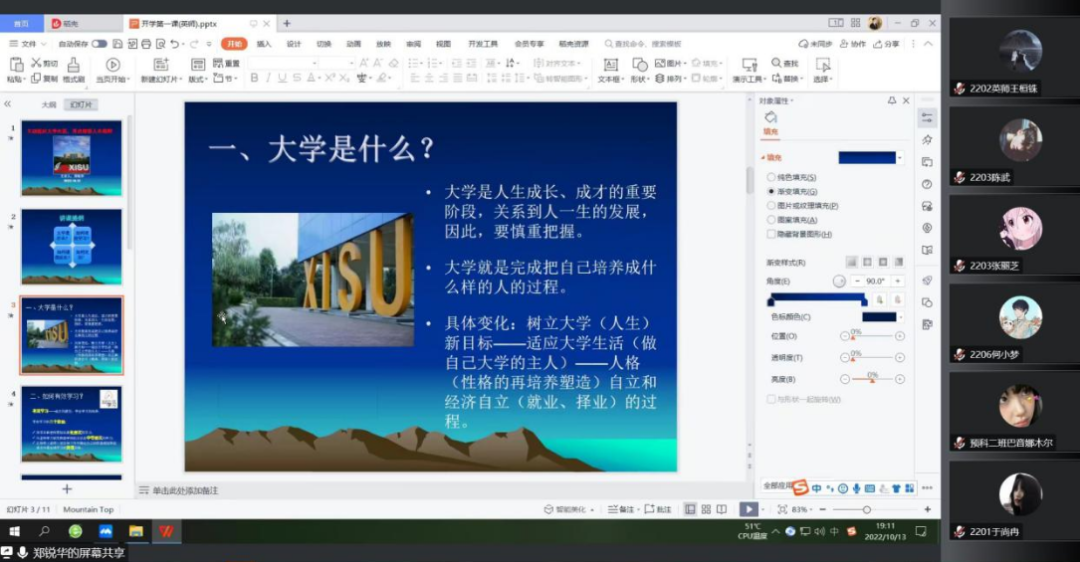Click the Transparency (透明度) slider
Screen dimensions: 1080x562
pyautogui.click(x=872, y=358)
